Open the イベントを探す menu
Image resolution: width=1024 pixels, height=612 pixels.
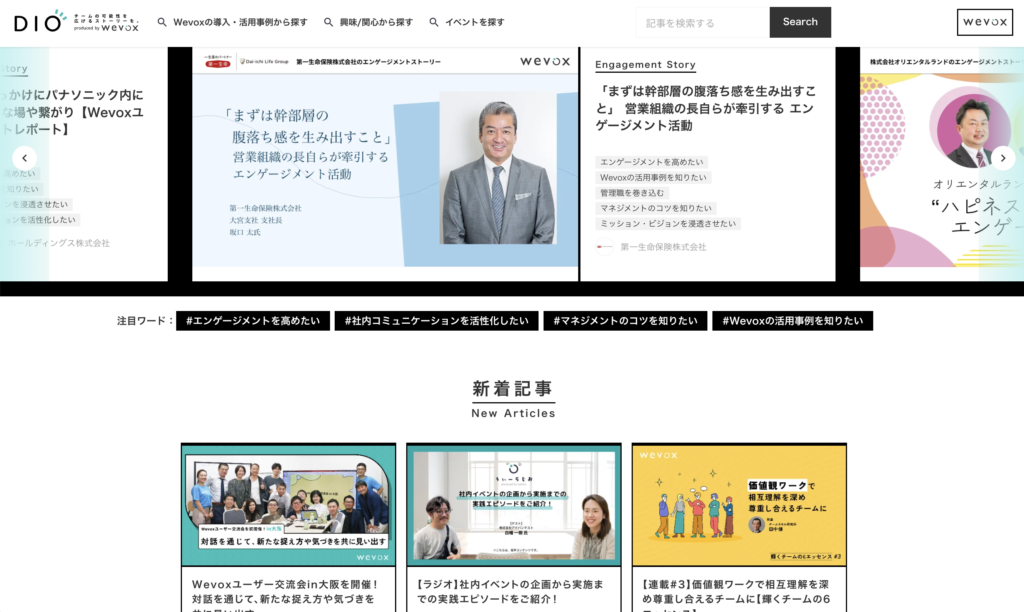click(x=475, y=22)
